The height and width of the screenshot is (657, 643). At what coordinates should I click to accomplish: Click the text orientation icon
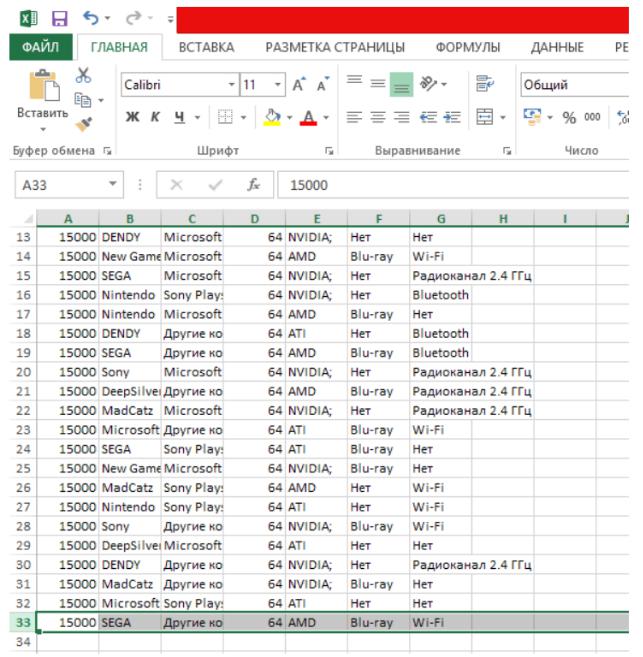pyautogui.click(x=428, y=83)
